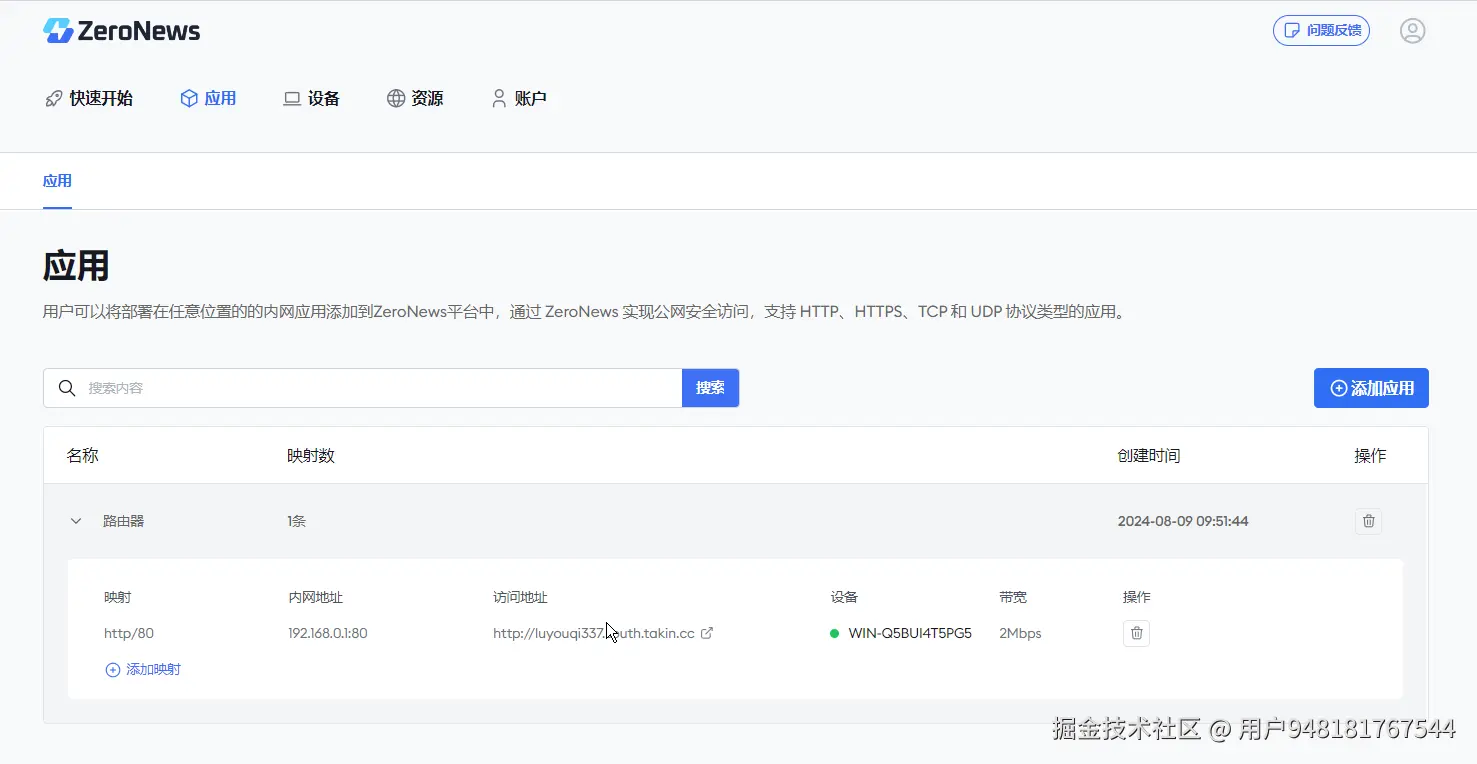The width and height of the screenshot is (1477, 764).
Task: Click the trash icon for 路由器 application
Action: point(1368,520)
